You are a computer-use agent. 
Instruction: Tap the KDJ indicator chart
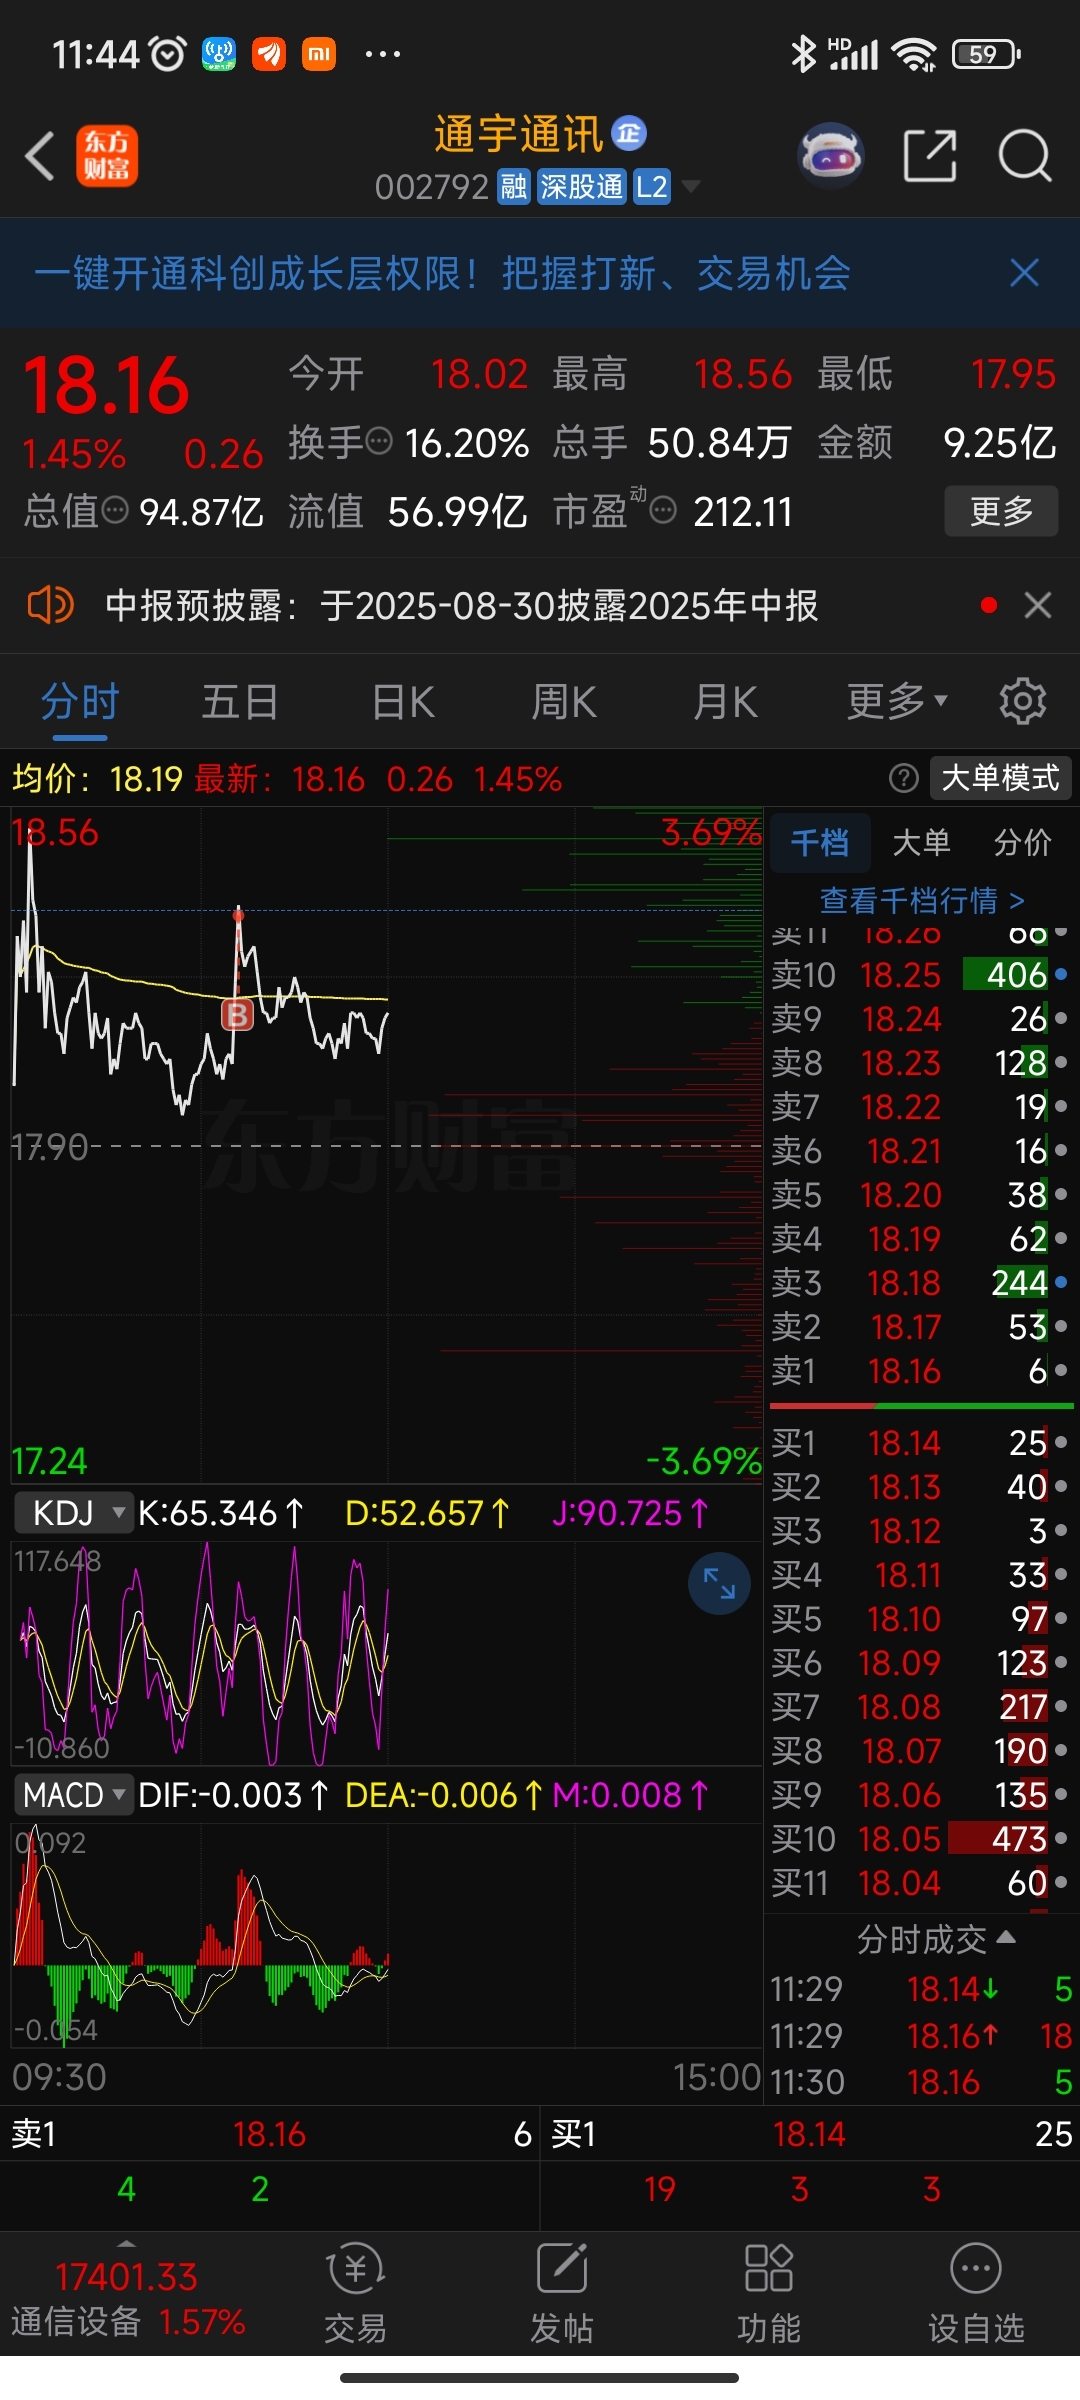(386, 1655)
